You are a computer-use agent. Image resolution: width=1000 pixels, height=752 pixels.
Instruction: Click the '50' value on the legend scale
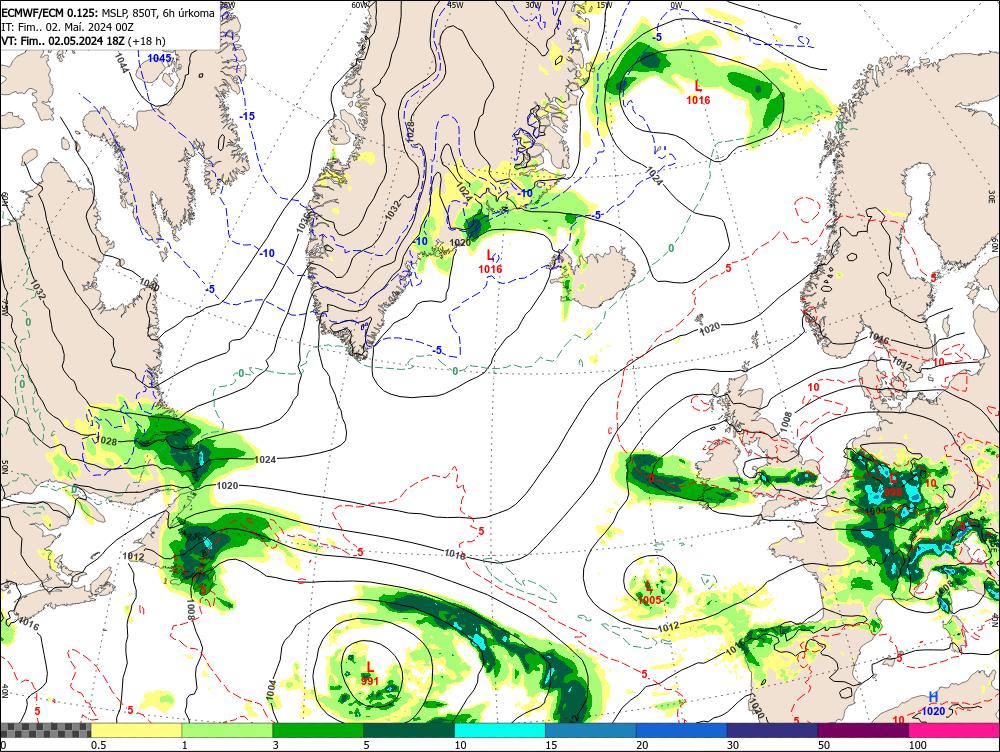pyautogui.click(x=823, y=745)
